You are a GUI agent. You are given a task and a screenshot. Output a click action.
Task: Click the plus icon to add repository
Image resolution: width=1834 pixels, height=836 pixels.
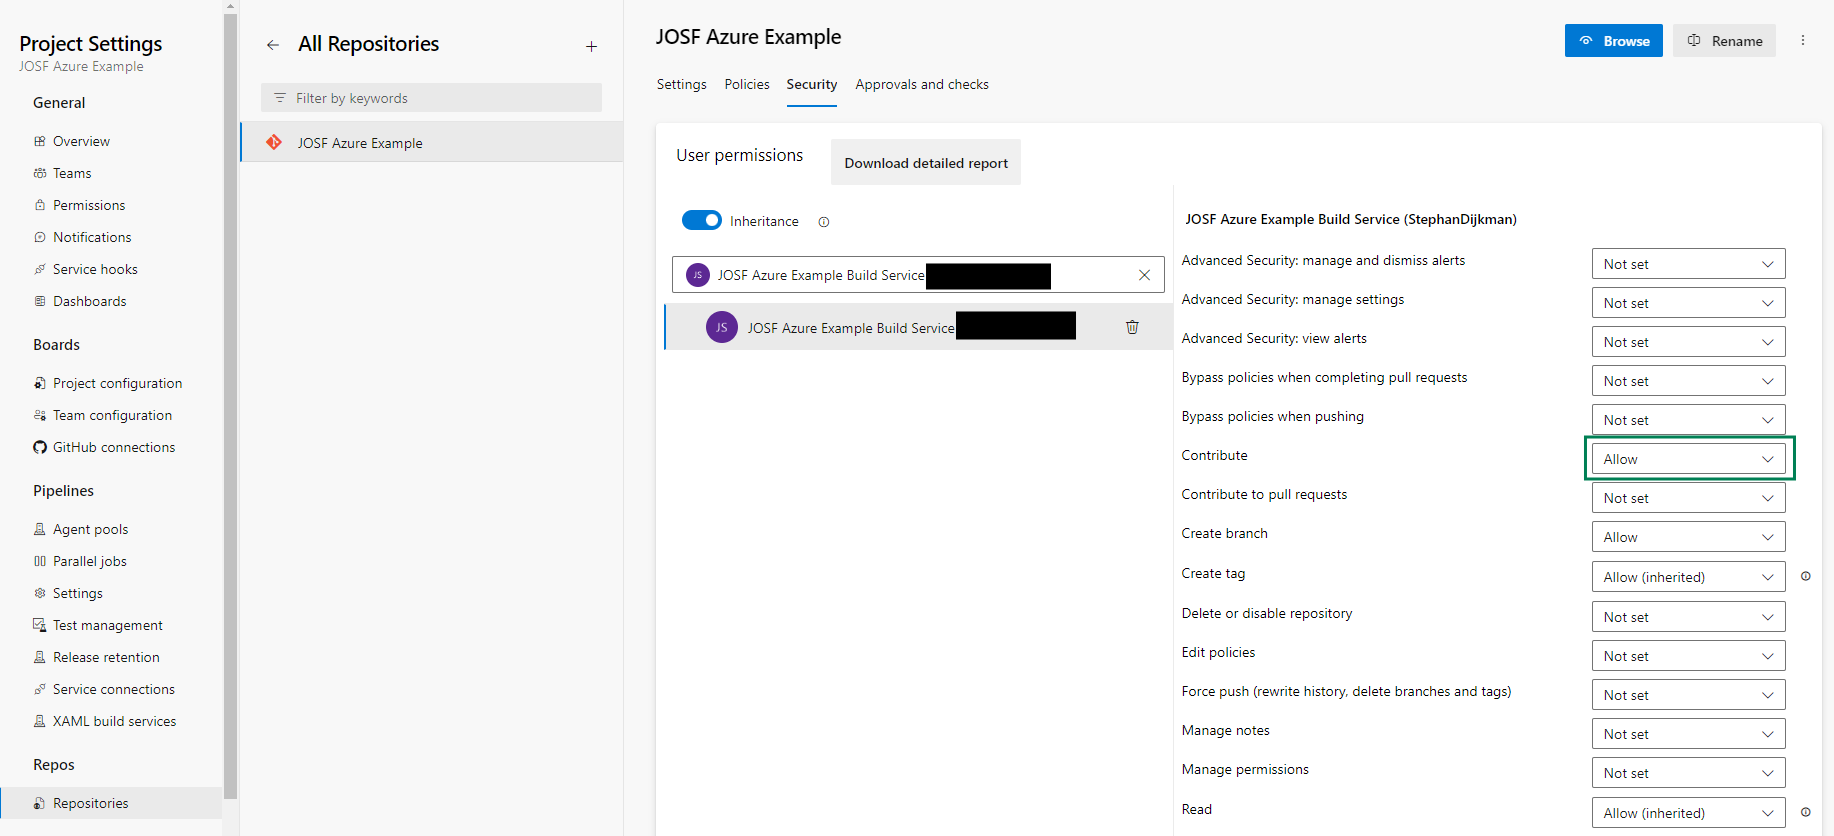coord(591,46)
